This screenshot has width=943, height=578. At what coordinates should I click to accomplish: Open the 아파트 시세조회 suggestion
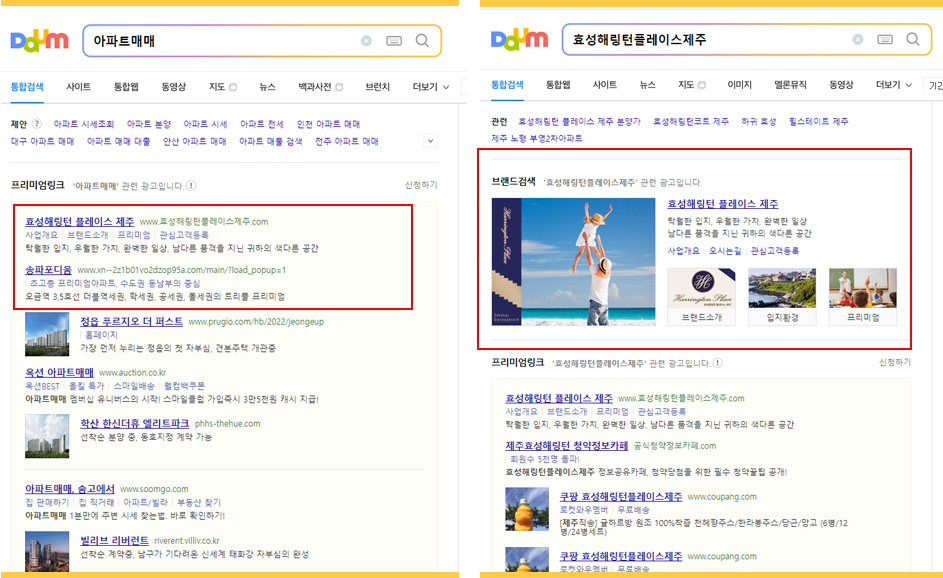pyautogui.click(x=84, y=124)
